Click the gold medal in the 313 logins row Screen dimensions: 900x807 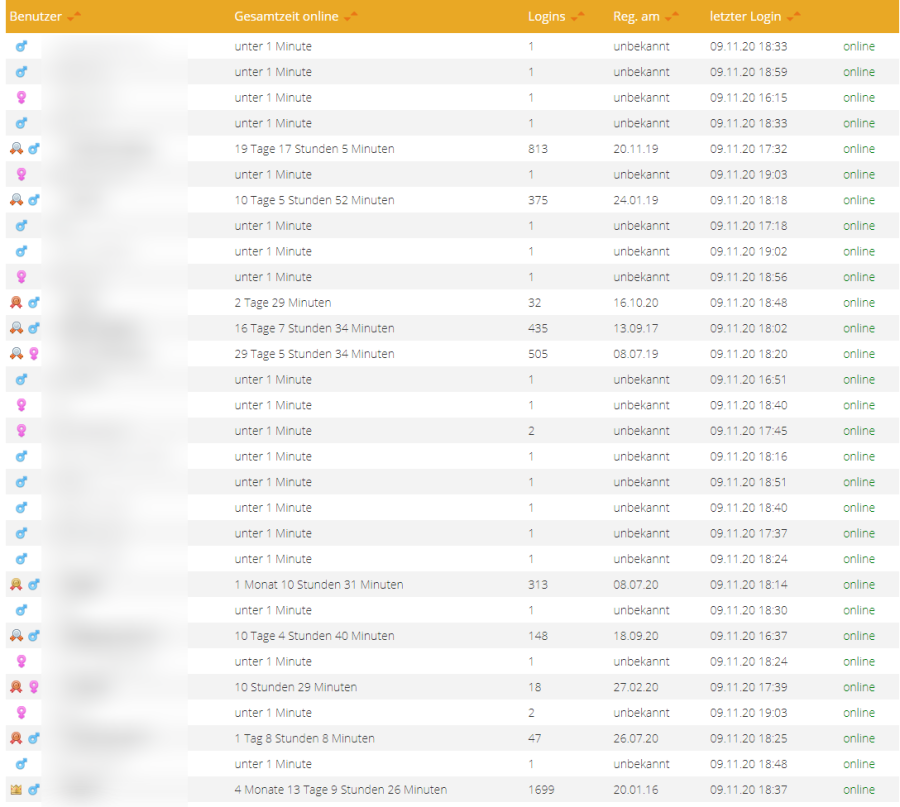pos(16,585)
